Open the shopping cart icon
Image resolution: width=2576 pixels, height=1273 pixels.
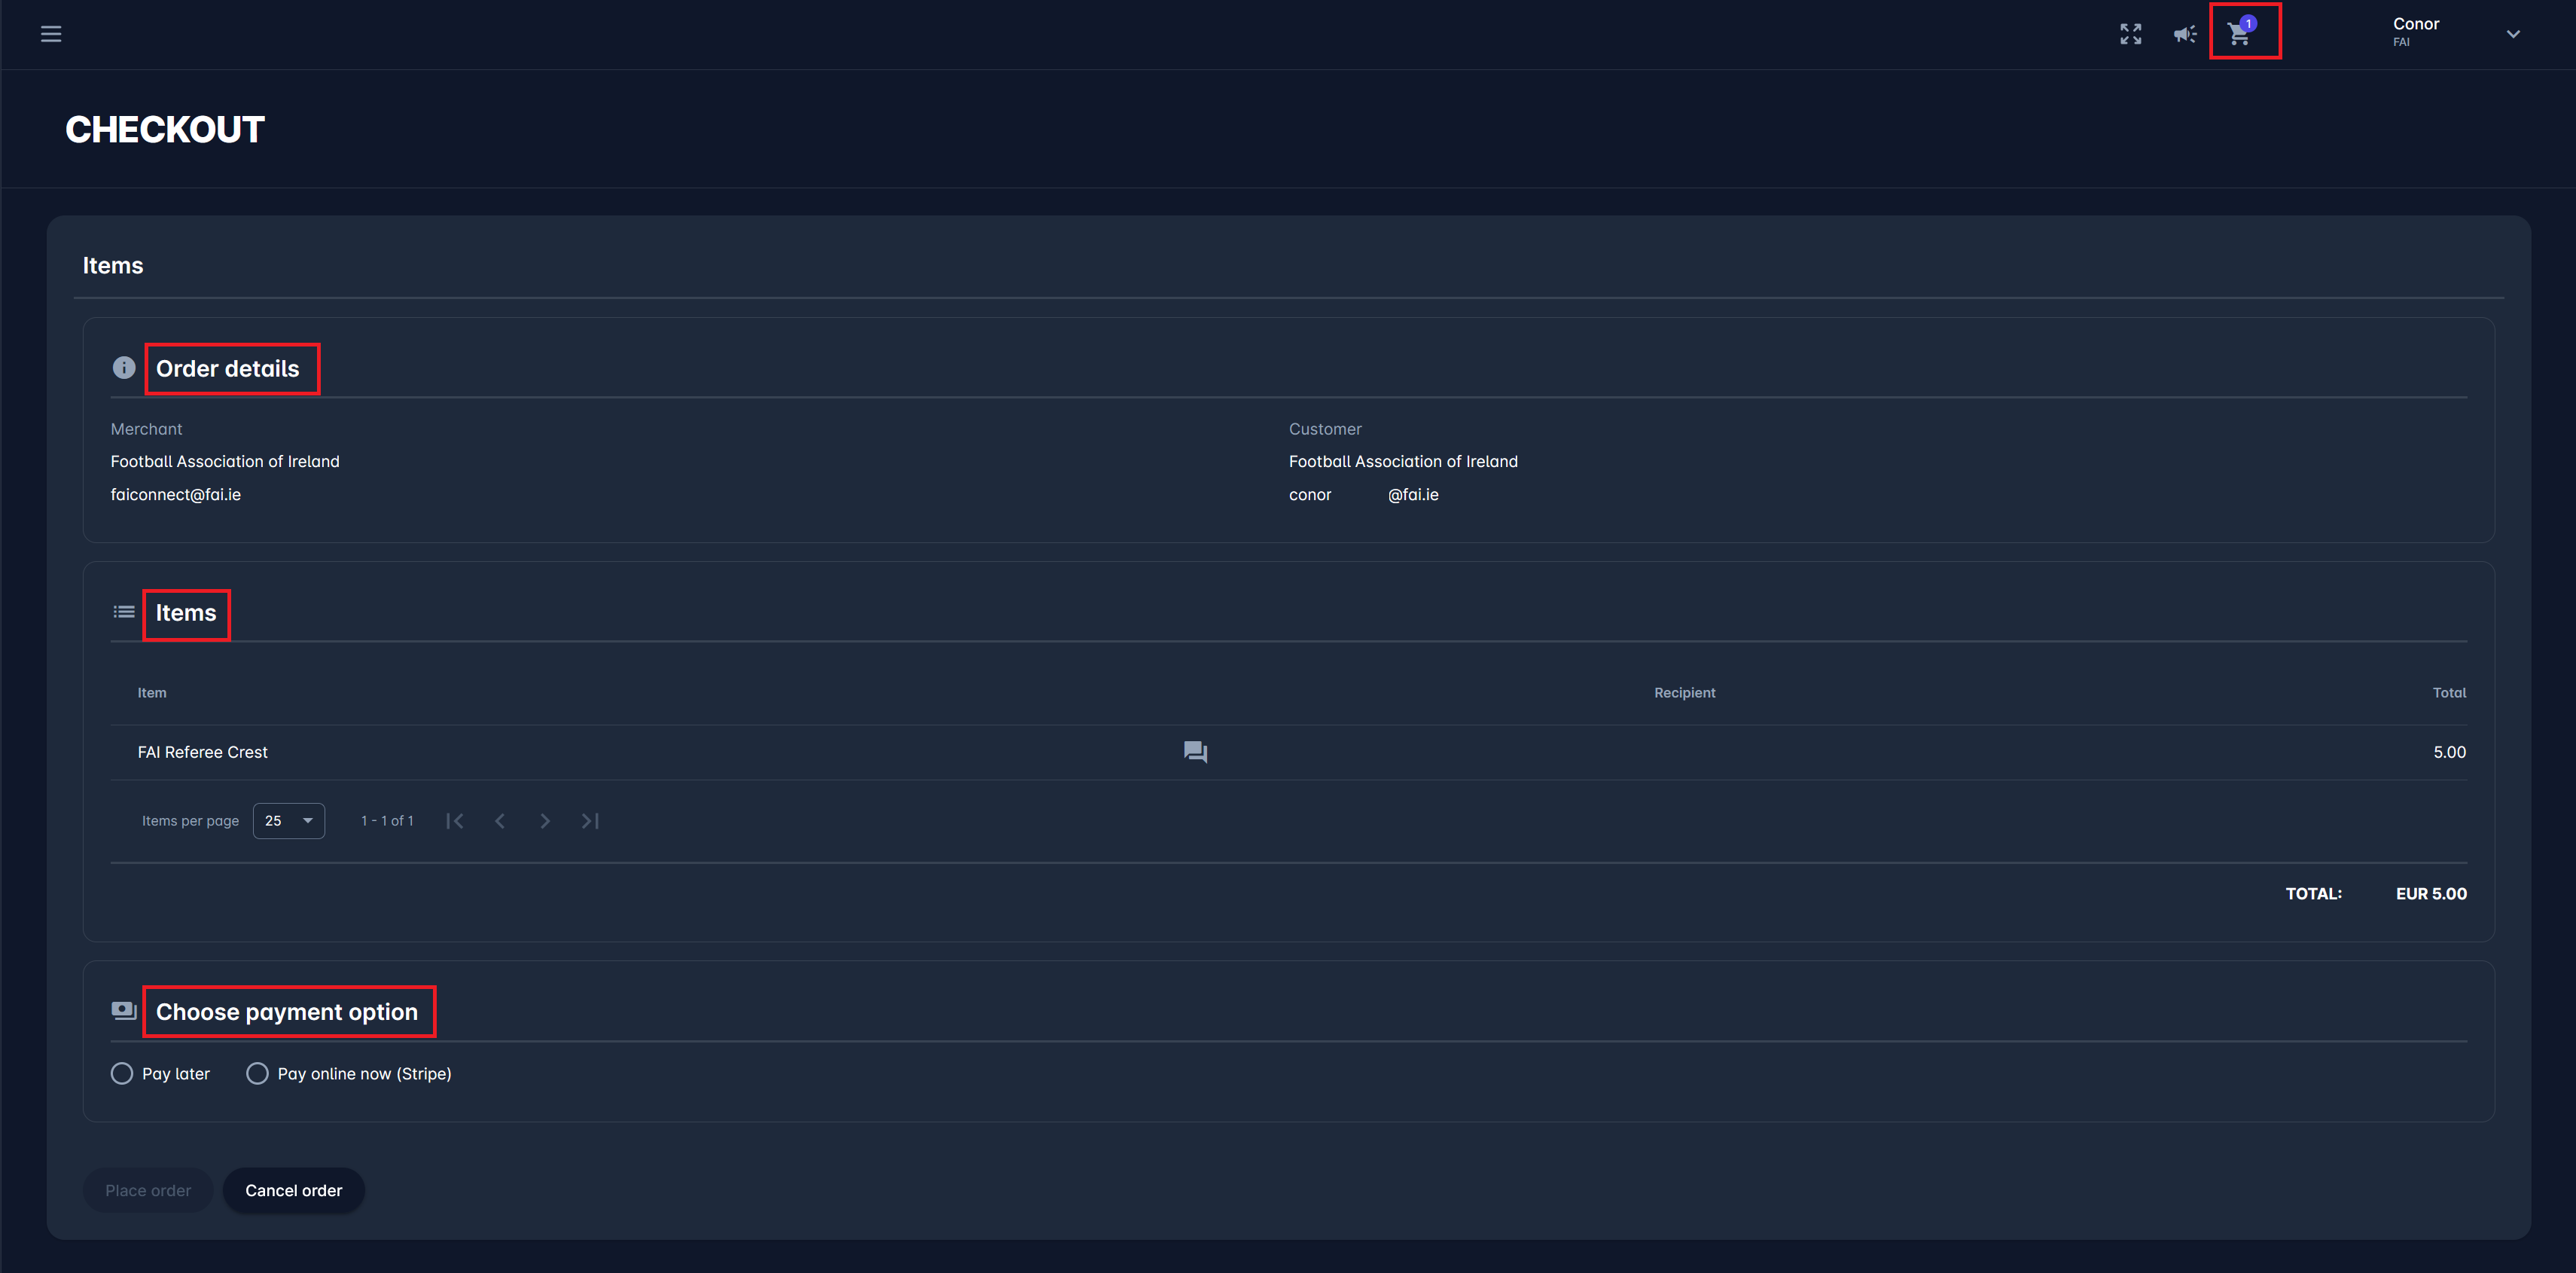(x=2239, y=34)
